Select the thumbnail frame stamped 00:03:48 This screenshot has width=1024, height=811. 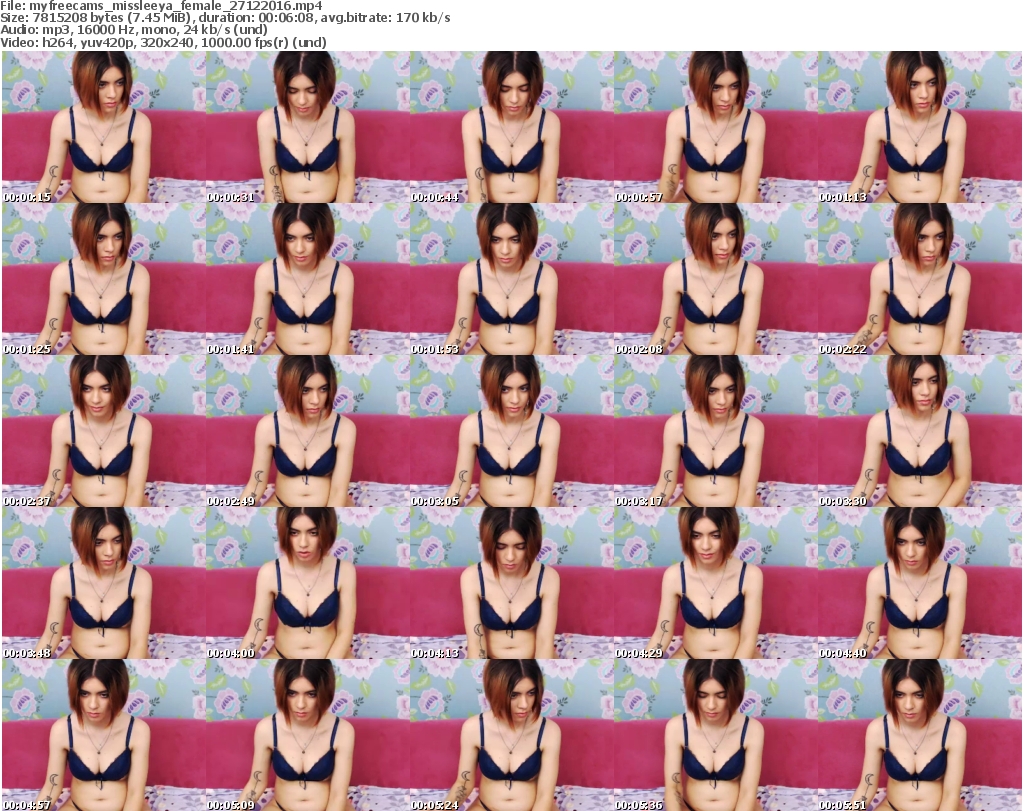104,583
